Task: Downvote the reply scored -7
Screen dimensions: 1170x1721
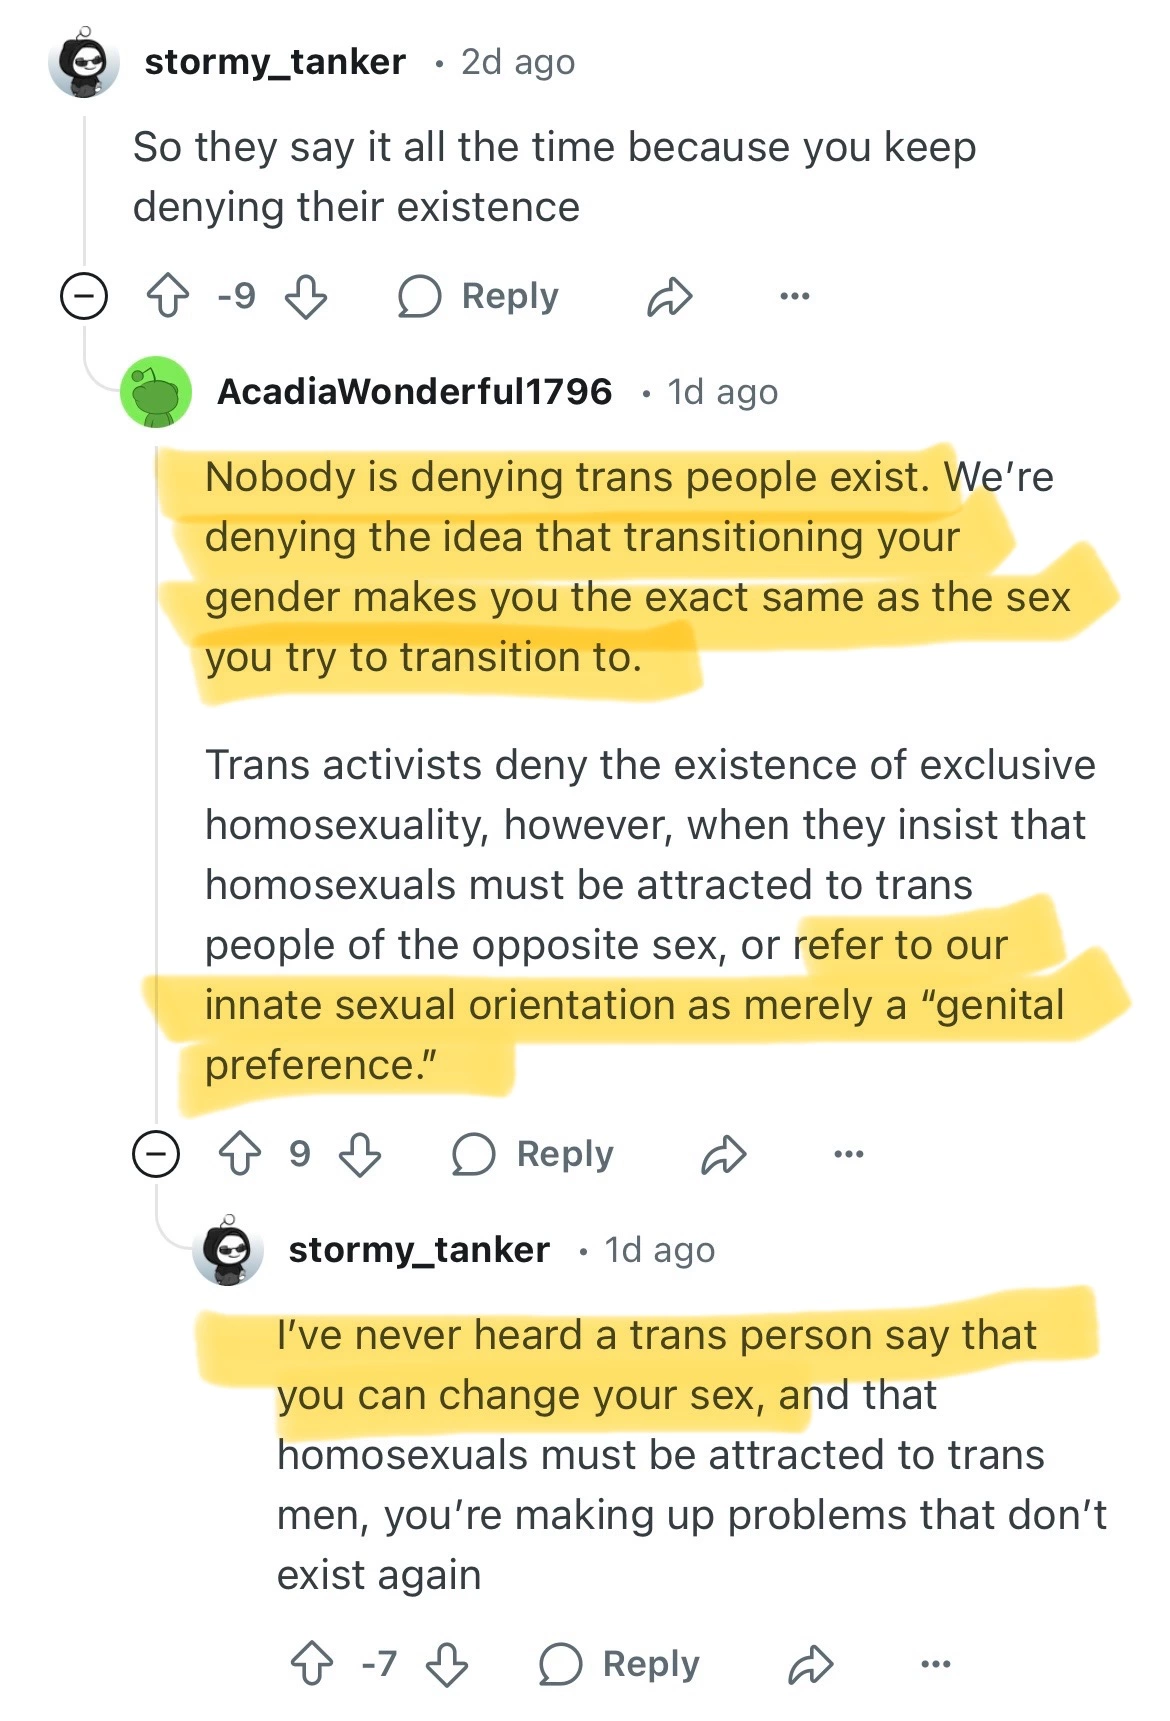Action: 447,1664
